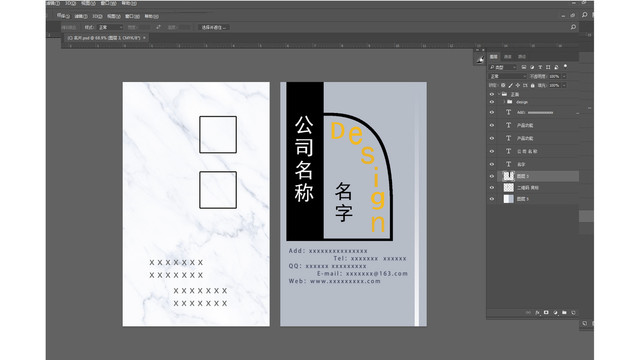Hide the 二维码 黑框 layer

pyautogui.click(x=491, y=188)
